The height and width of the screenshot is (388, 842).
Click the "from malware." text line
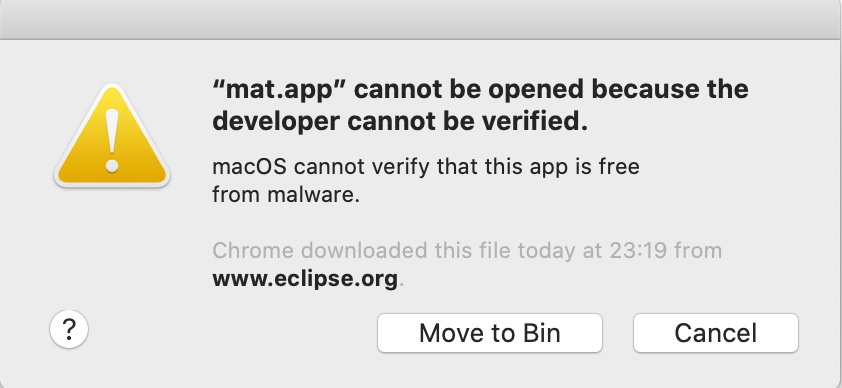click(x=286, y=195)
